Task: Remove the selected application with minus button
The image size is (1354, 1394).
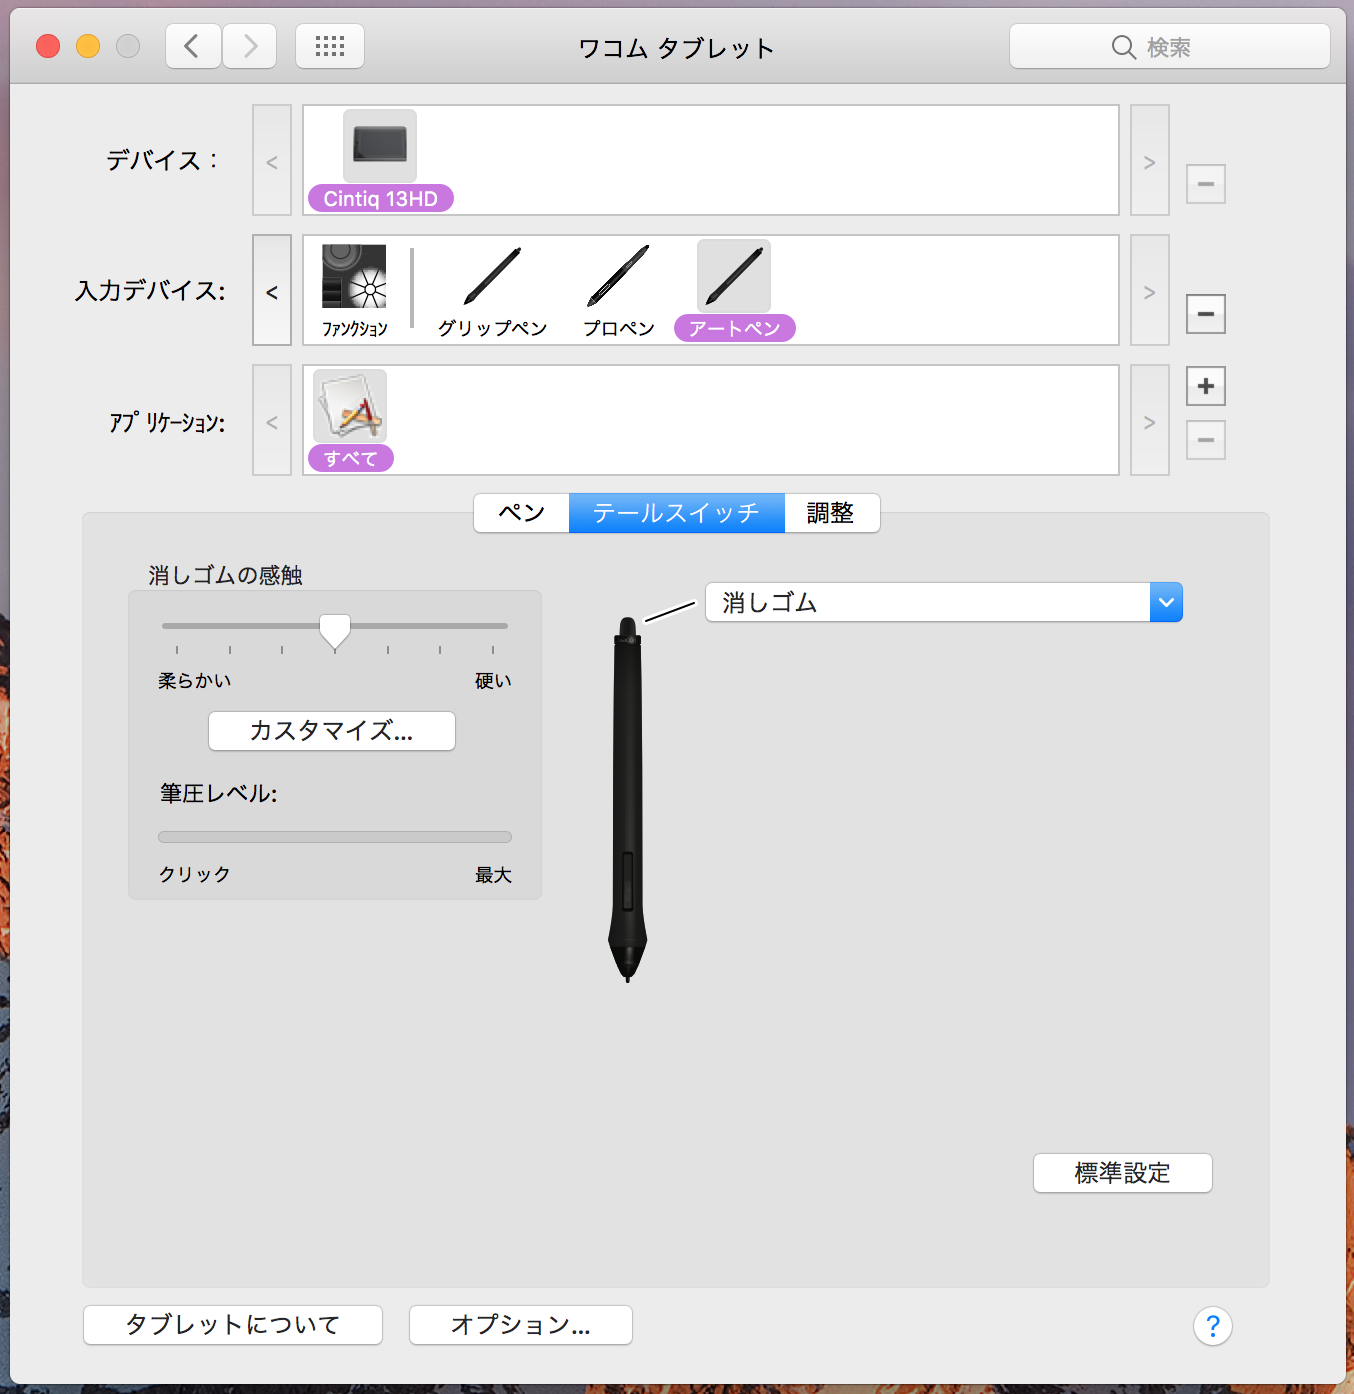Action: click(1206, 440)
